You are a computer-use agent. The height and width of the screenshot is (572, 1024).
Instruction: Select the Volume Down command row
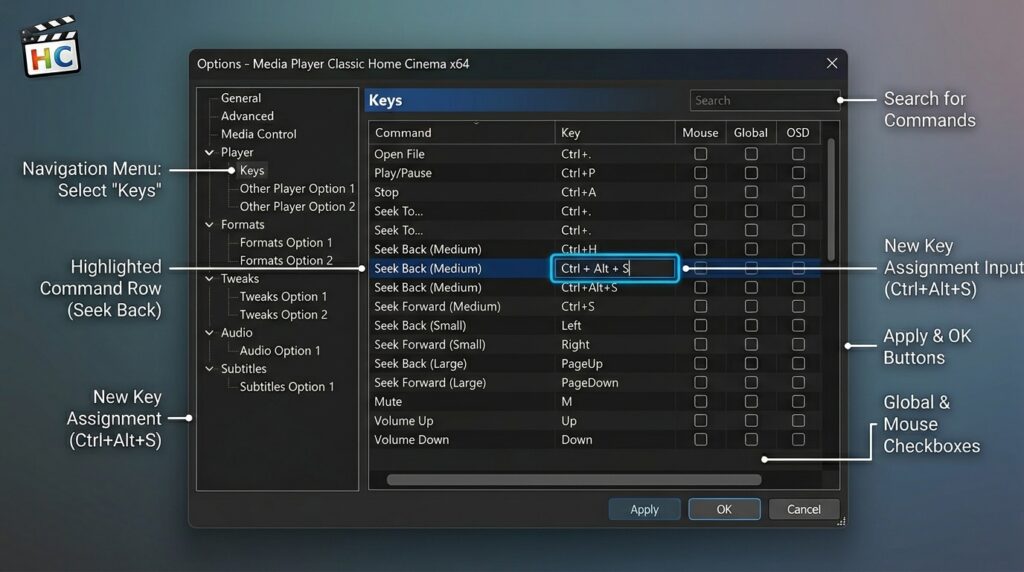click(594, 439)
